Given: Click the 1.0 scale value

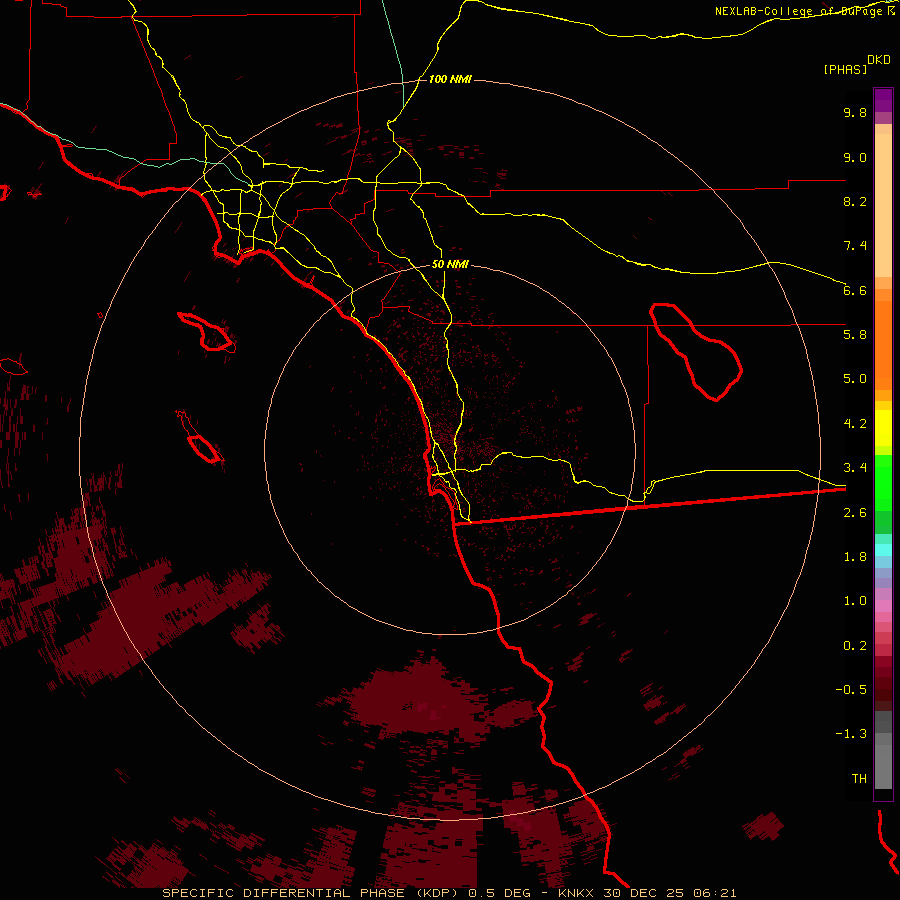Looking at the screenshot, I should (855, 601).
